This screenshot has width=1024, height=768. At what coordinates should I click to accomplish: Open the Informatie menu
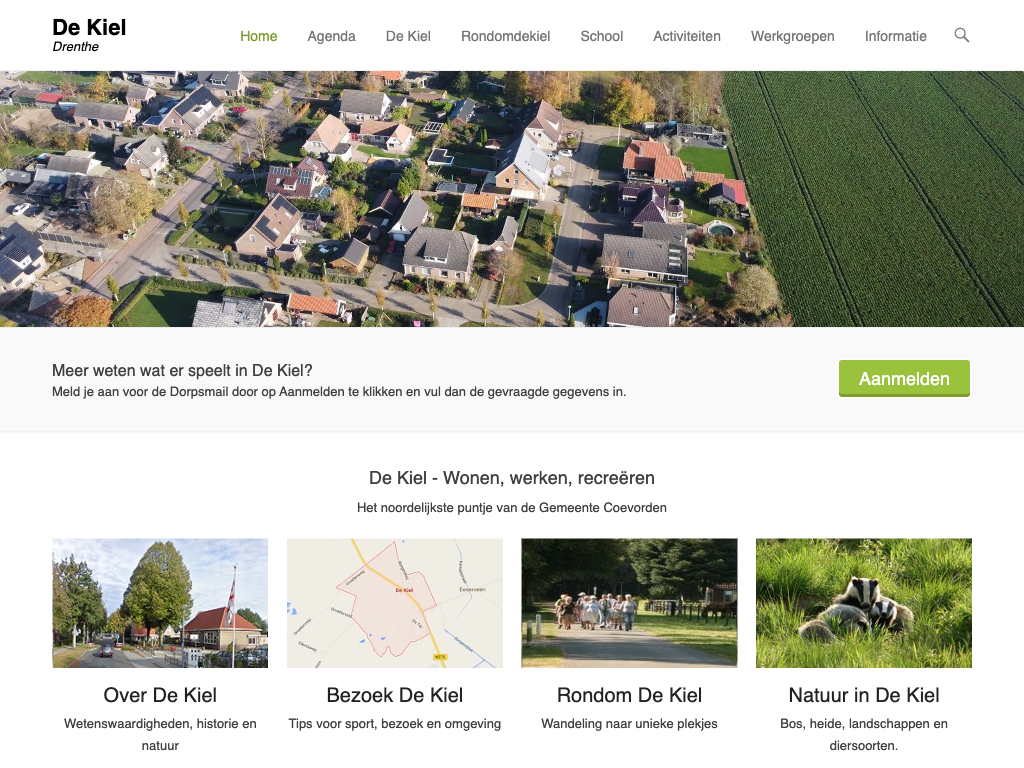895,36
